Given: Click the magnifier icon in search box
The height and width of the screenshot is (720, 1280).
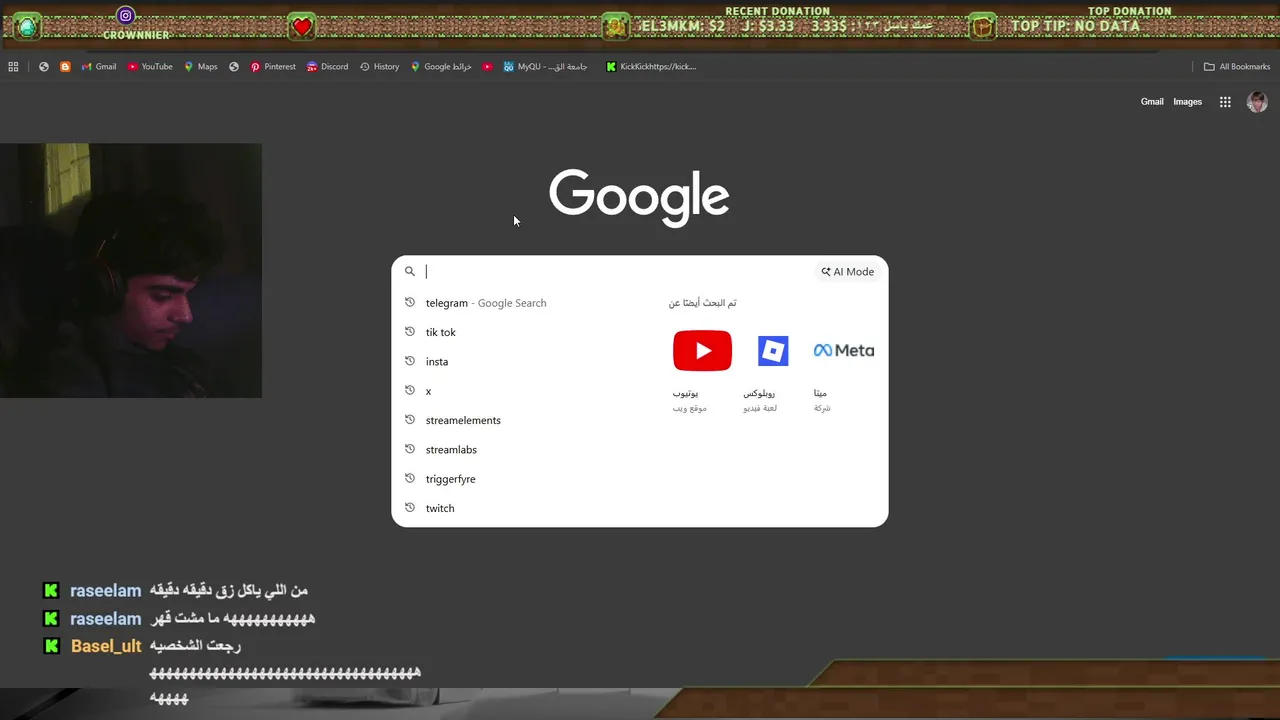Looking at the screenshot, I should coord(409,271).
